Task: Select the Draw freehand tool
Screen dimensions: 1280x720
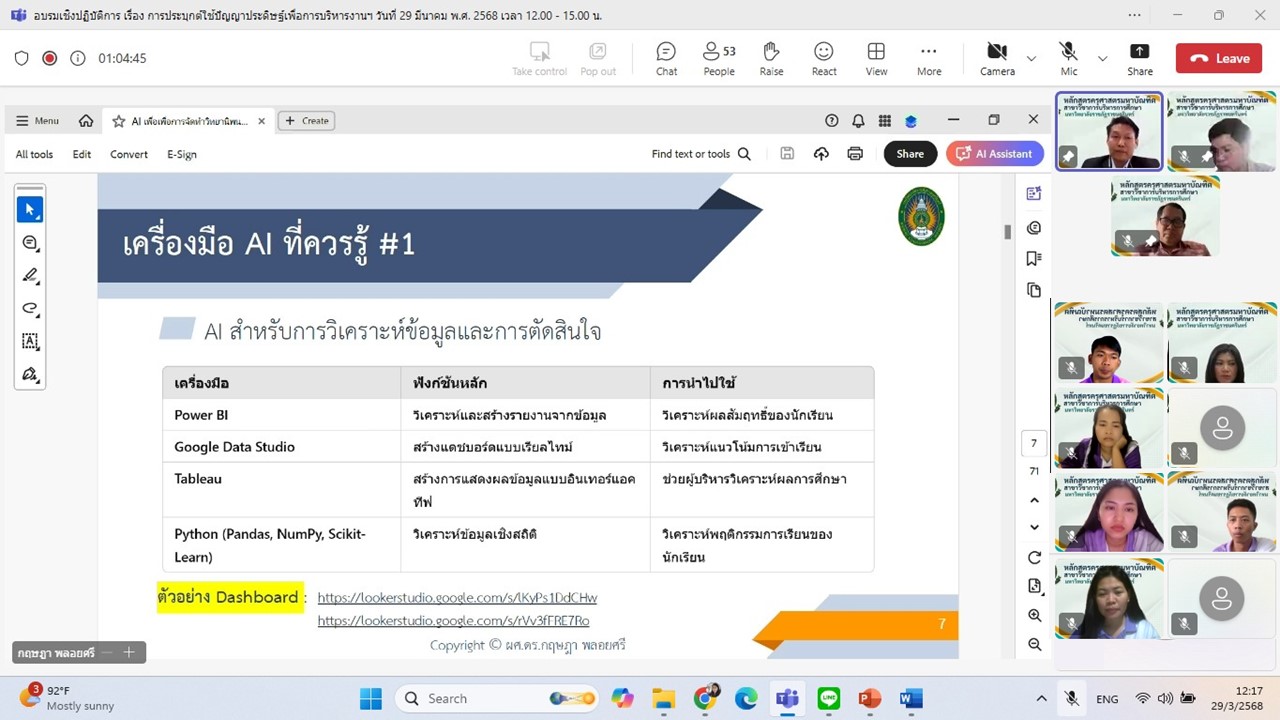Action: [x=30, y=309]
